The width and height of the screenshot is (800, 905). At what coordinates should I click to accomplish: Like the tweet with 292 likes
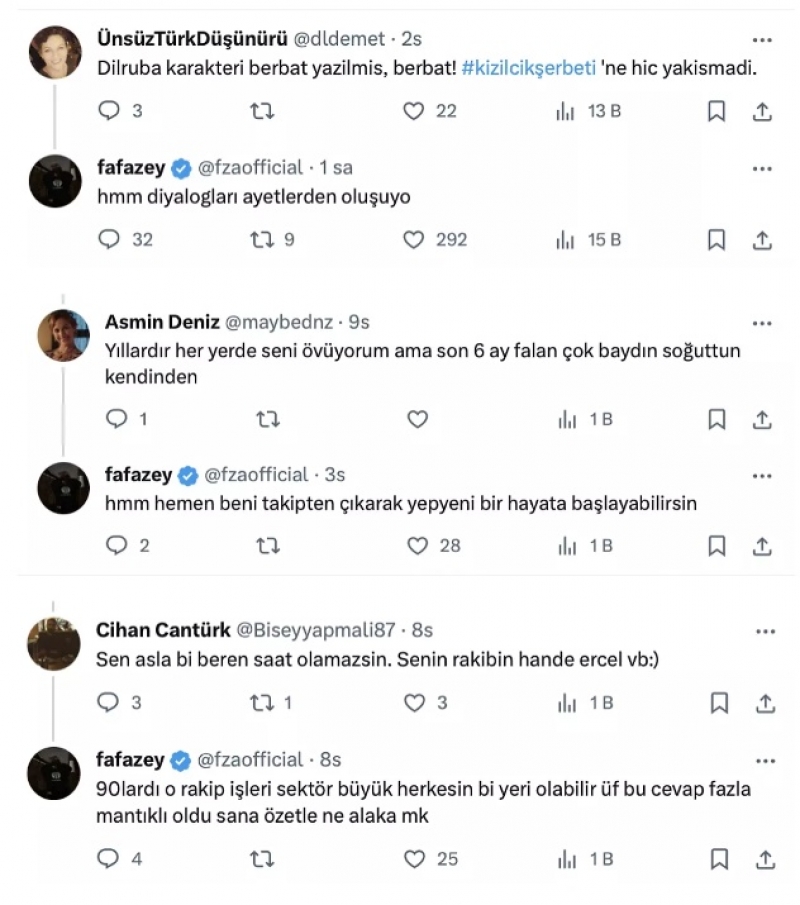[x=414, y=240]
